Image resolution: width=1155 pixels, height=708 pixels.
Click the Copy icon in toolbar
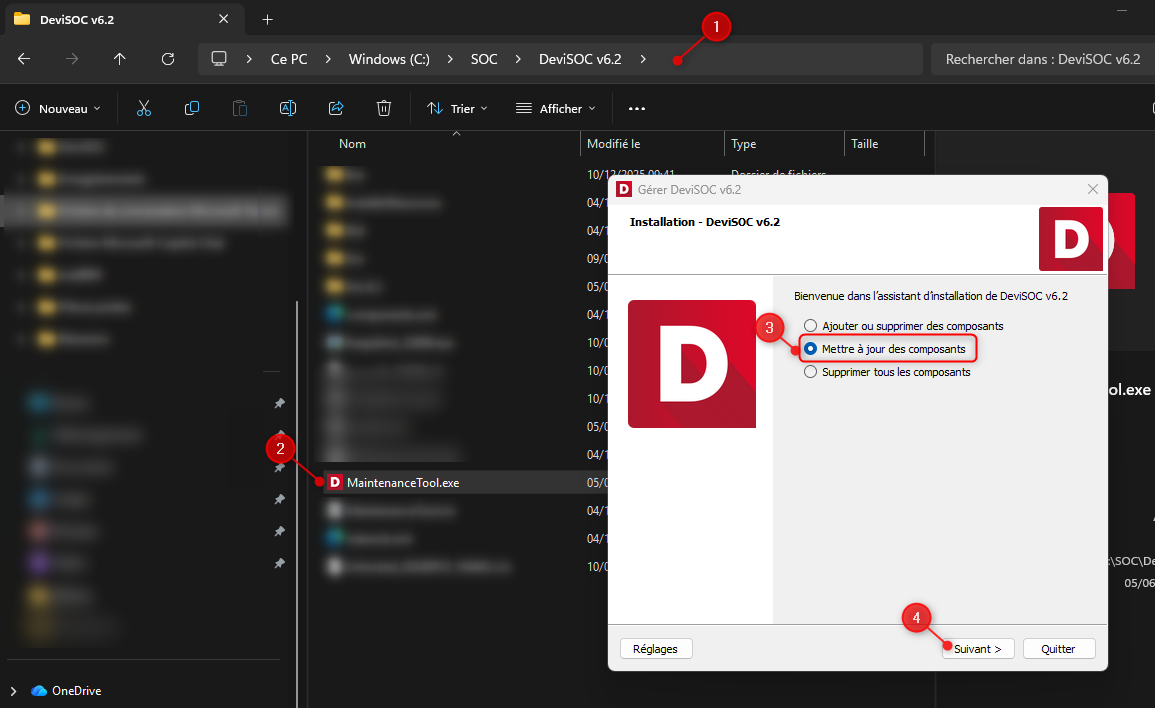click(192, 108)
